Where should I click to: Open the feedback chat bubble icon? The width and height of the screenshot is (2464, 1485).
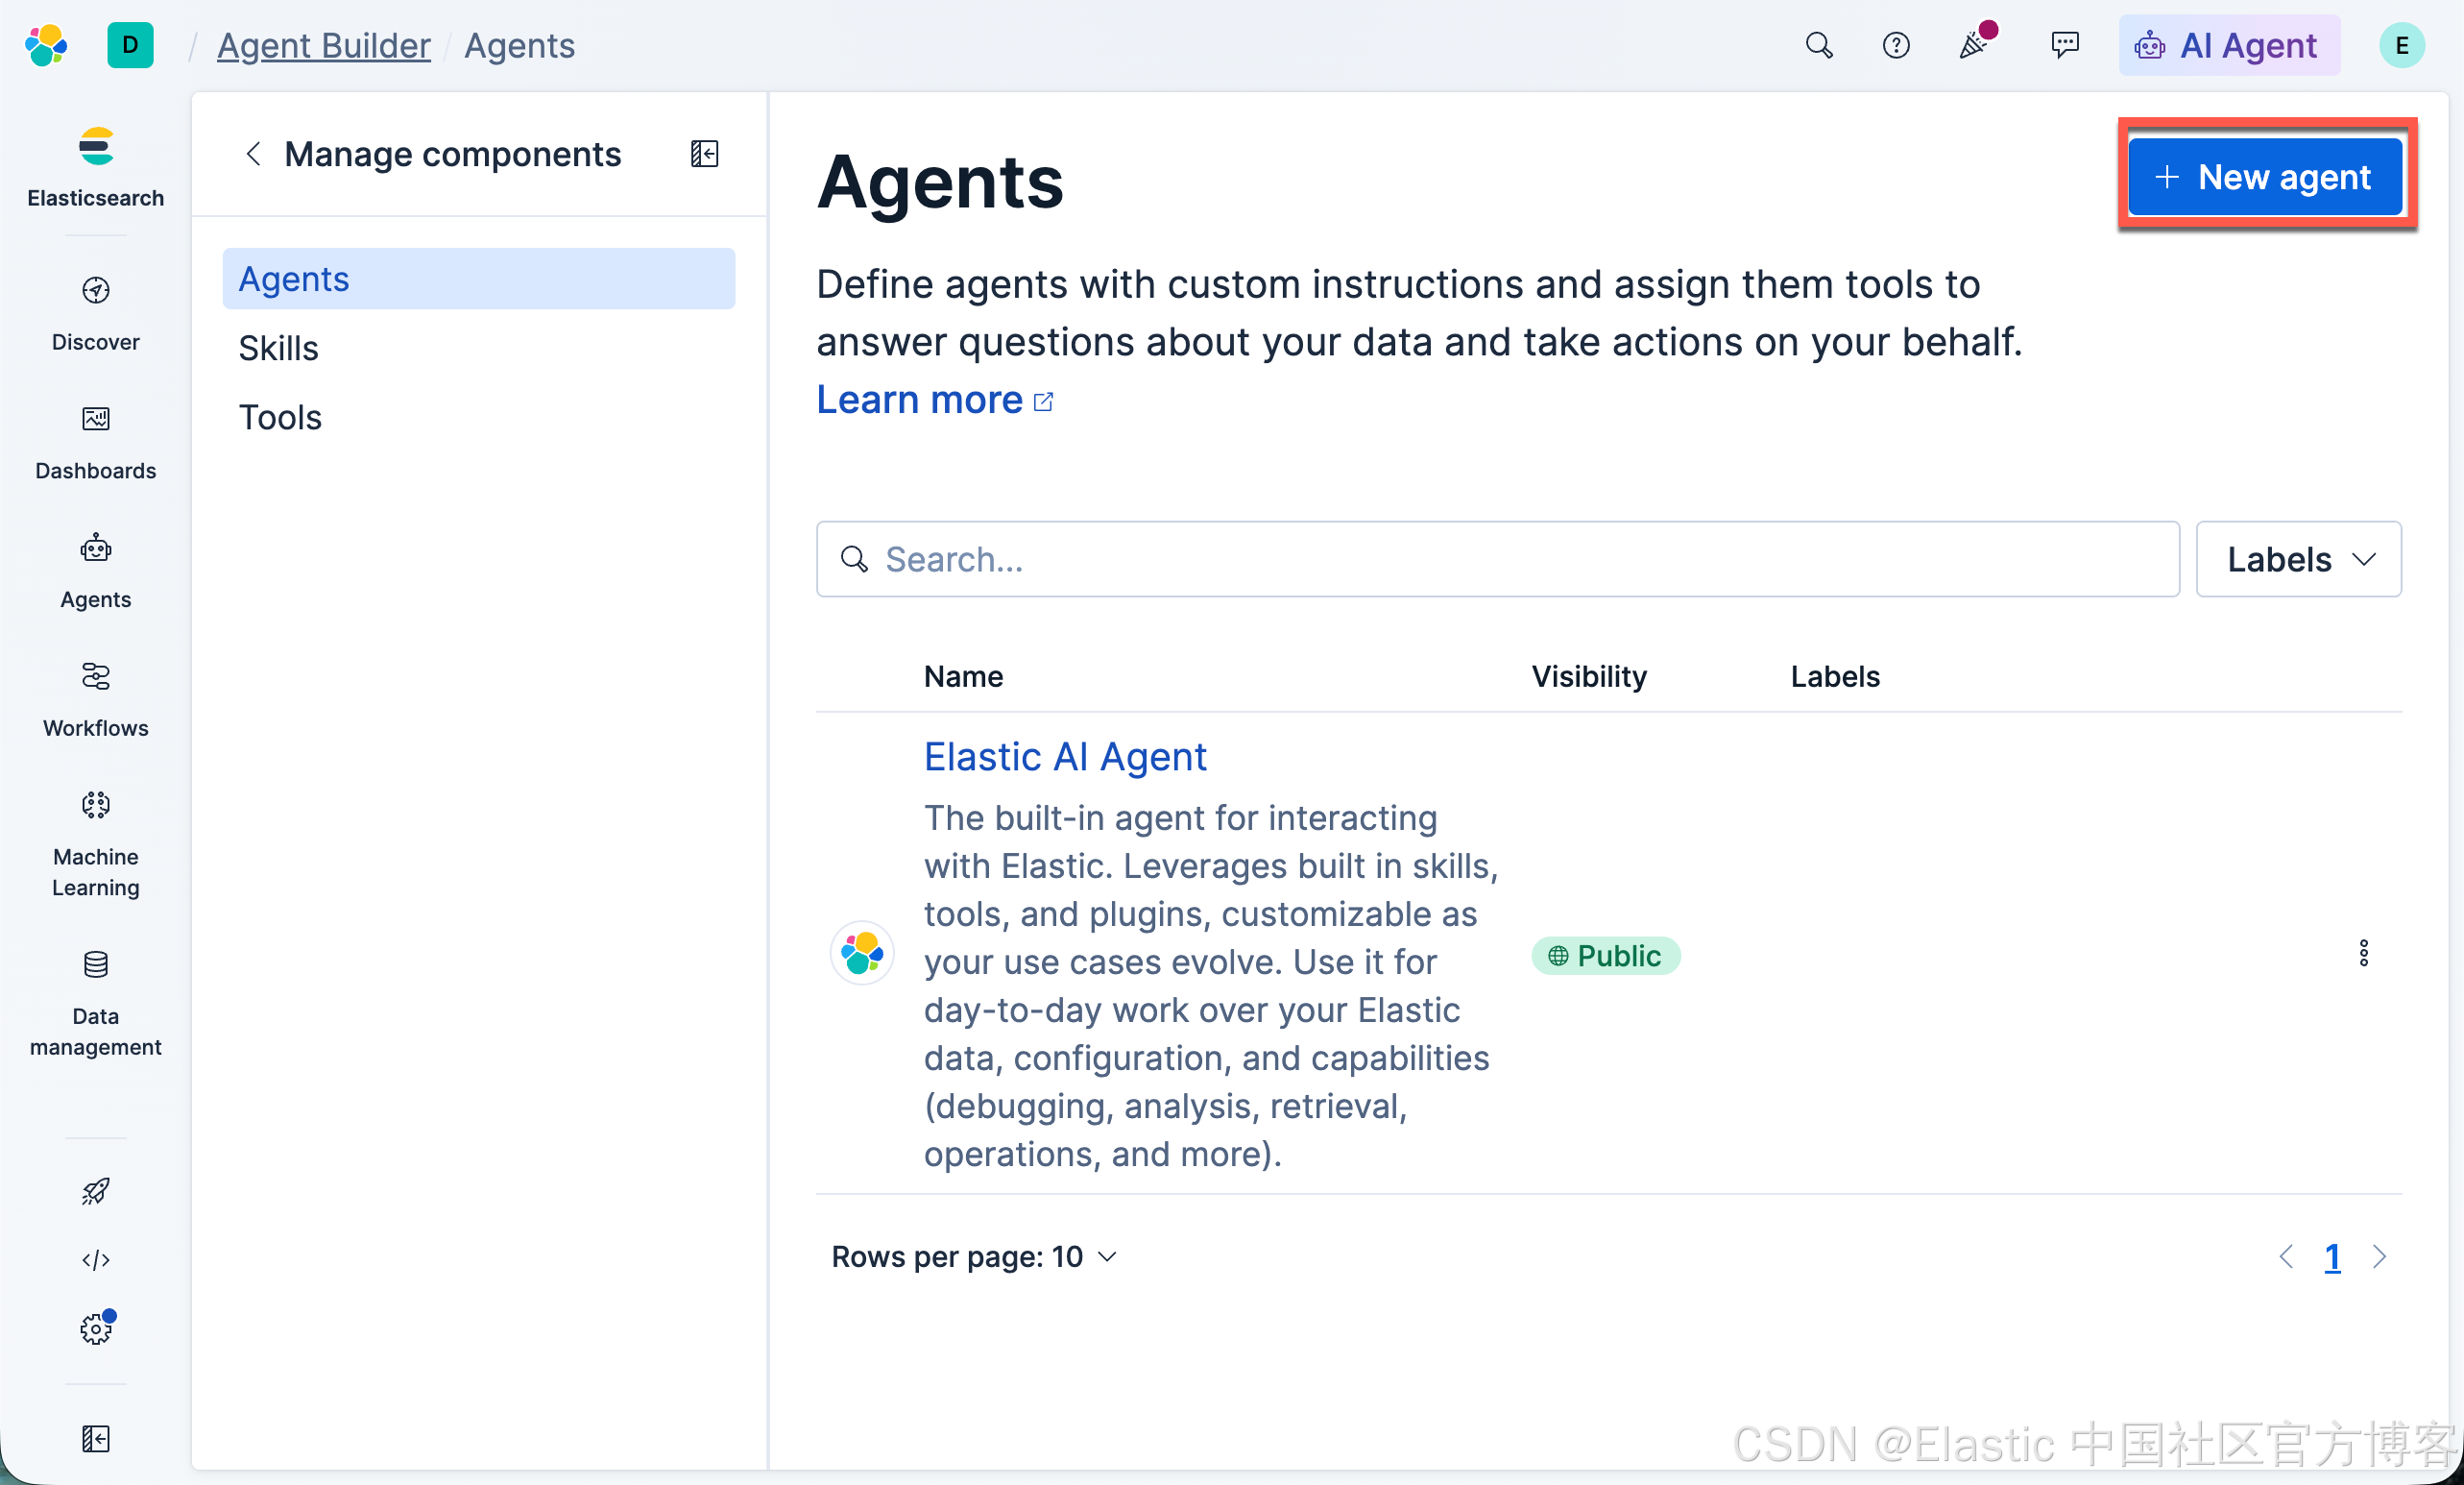point(2064,46)
